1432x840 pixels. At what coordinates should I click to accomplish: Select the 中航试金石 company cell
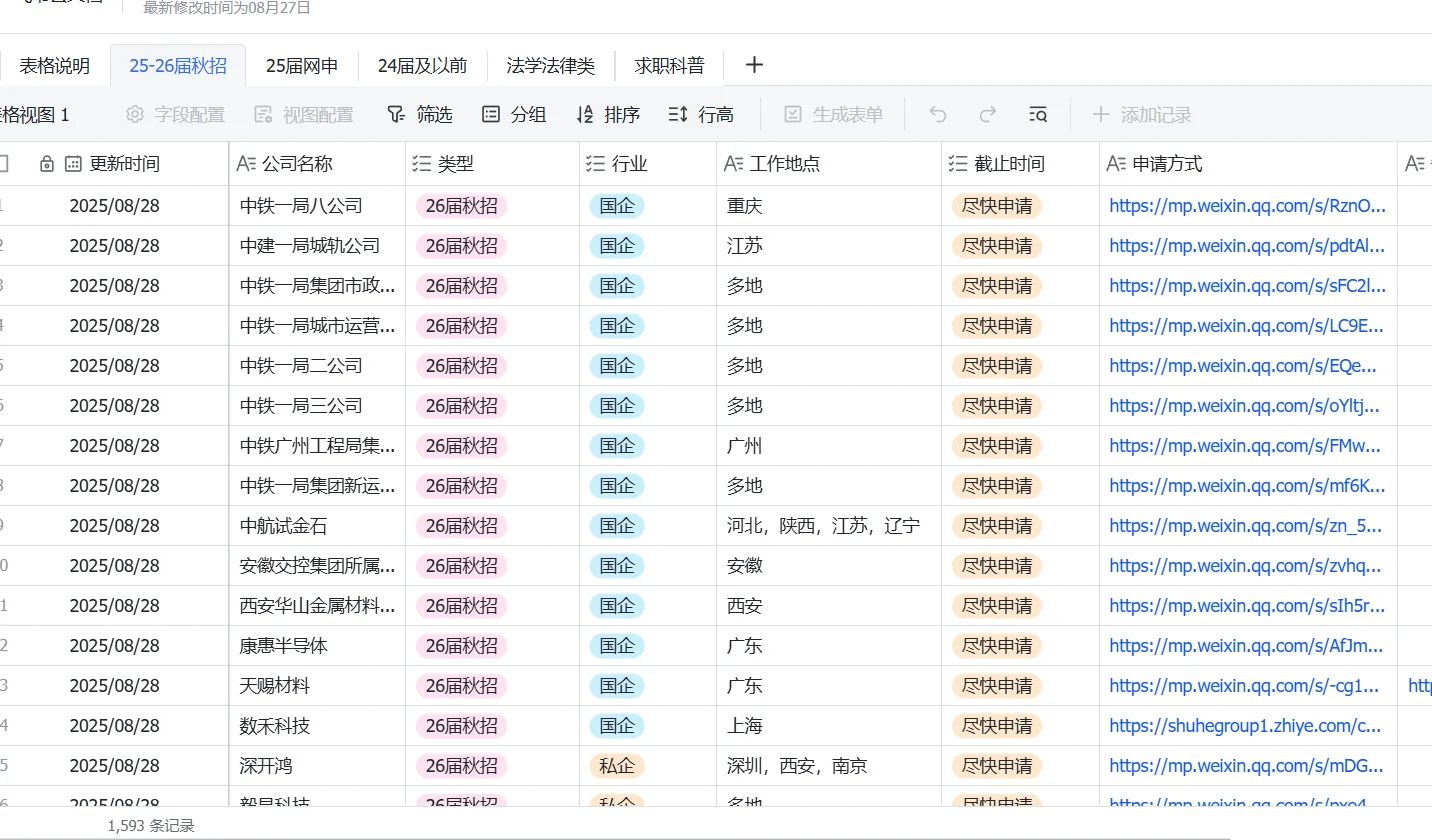[318, 526]
